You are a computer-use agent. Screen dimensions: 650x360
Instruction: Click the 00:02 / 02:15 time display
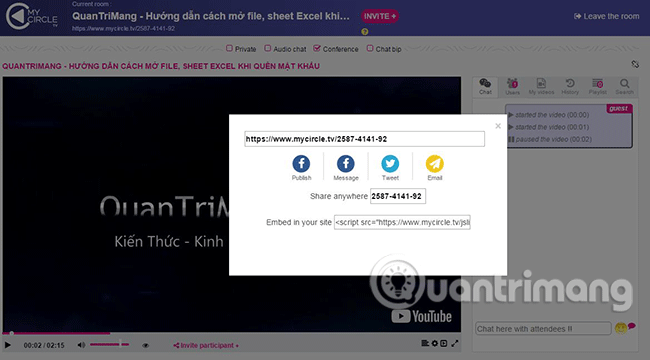[x=44, y=345]
